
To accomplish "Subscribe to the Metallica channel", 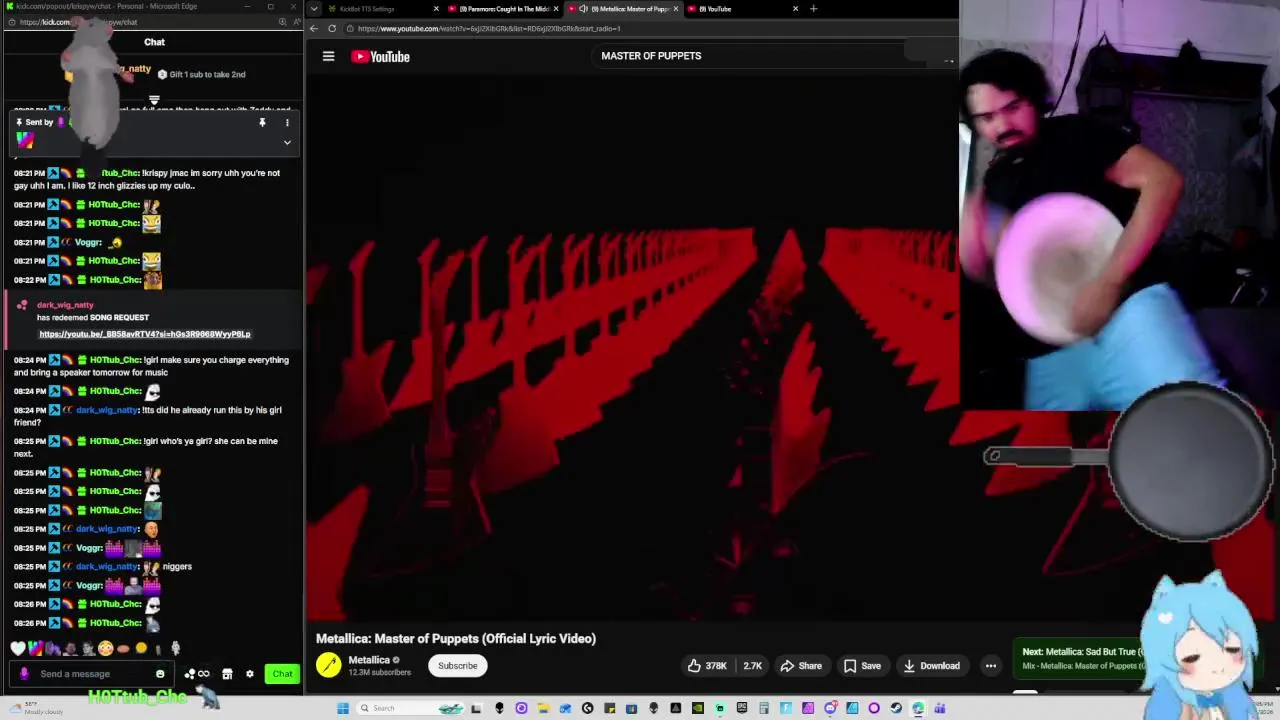I will click(x=458, y=666).
